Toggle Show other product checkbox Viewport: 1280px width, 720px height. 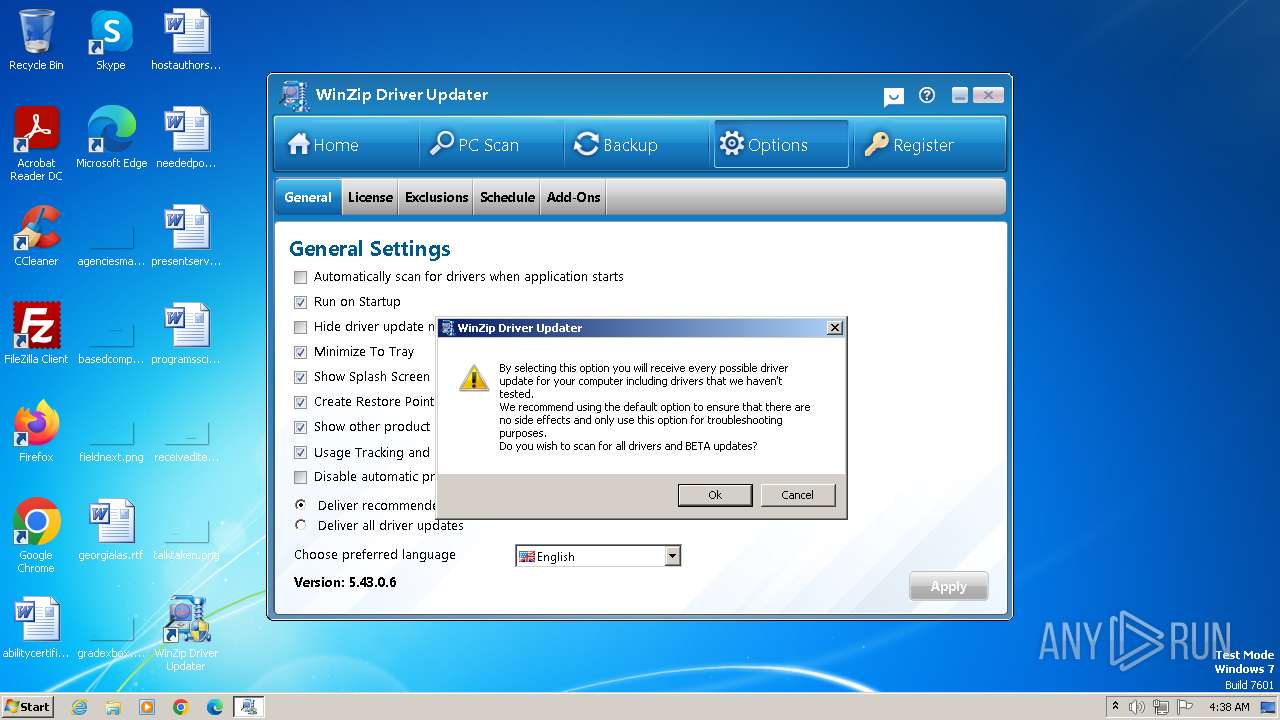click(300, 427)
